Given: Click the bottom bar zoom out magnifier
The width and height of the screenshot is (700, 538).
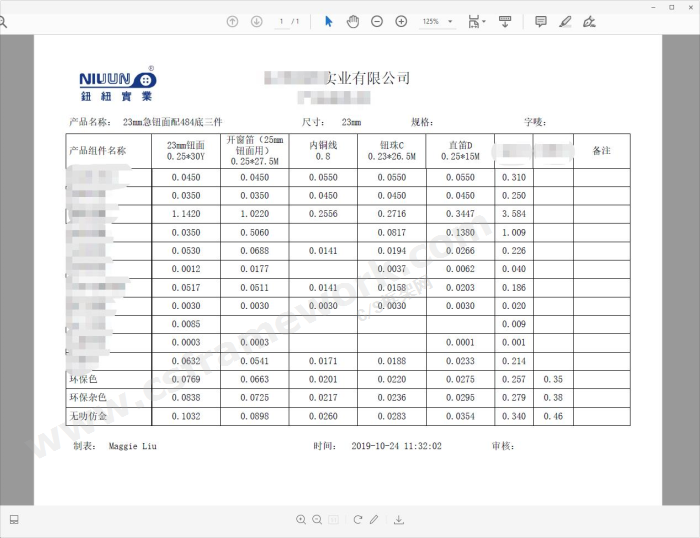Looking at the screenshot, I should [x=317, y=520].
